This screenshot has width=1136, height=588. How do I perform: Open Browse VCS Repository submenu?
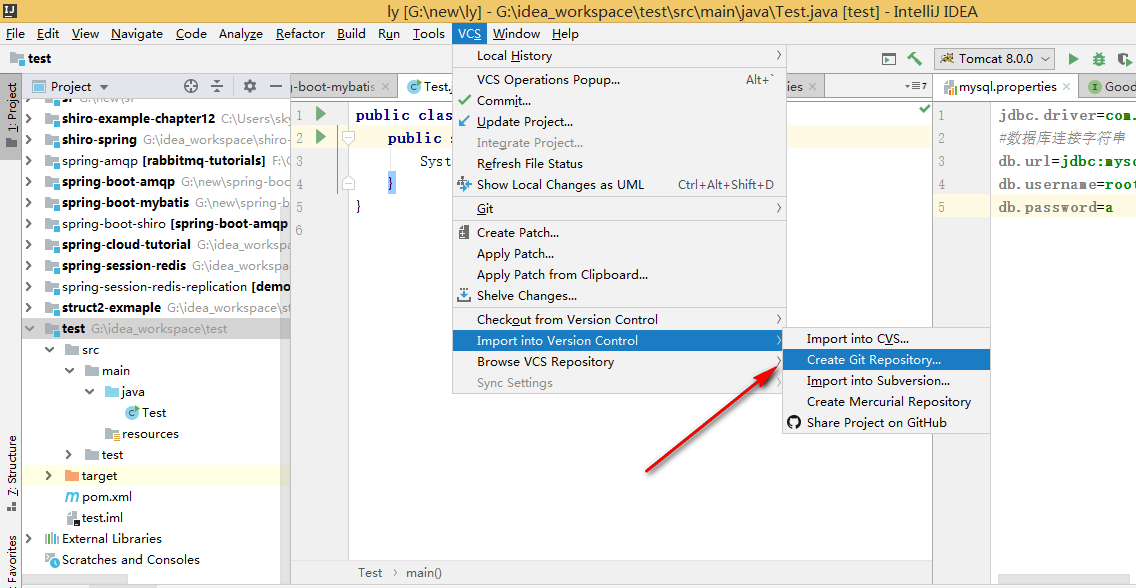tap(619, 361)
